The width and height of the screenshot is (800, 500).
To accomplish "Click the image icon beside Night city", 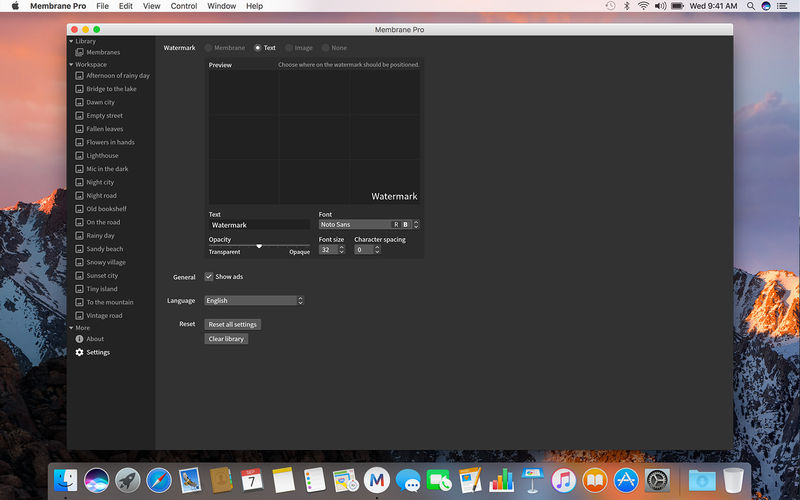I will (79, 182).
